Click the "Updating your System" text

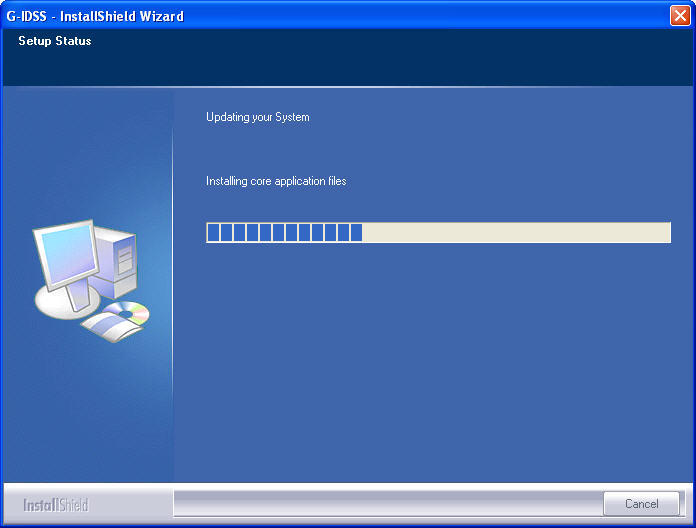tap(258, 117)
